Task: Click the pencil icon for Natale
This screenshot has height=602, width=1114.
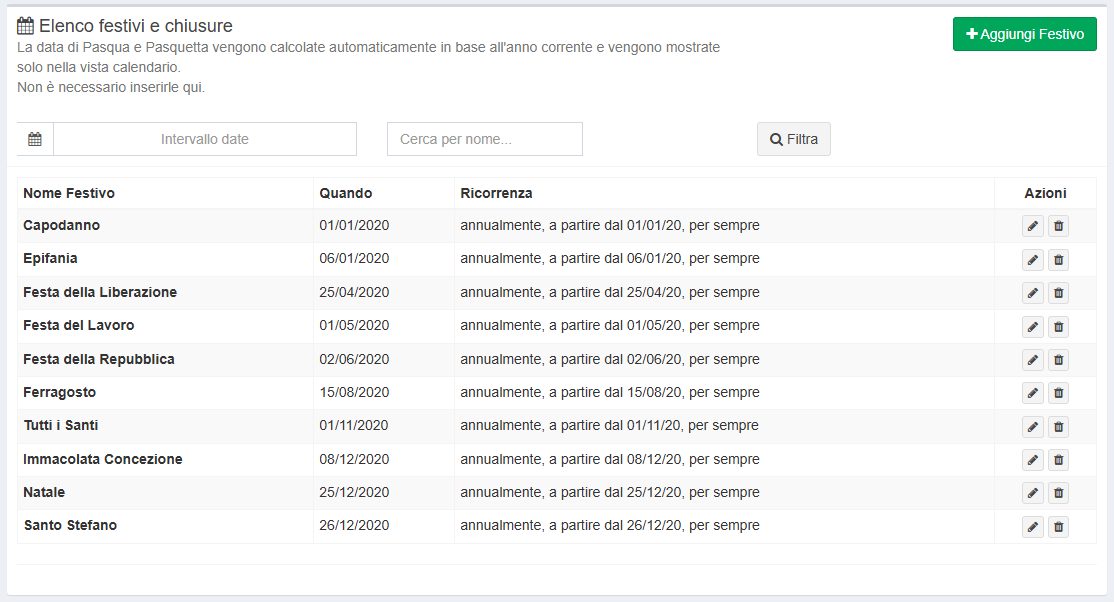Action: click(1032, 493)
